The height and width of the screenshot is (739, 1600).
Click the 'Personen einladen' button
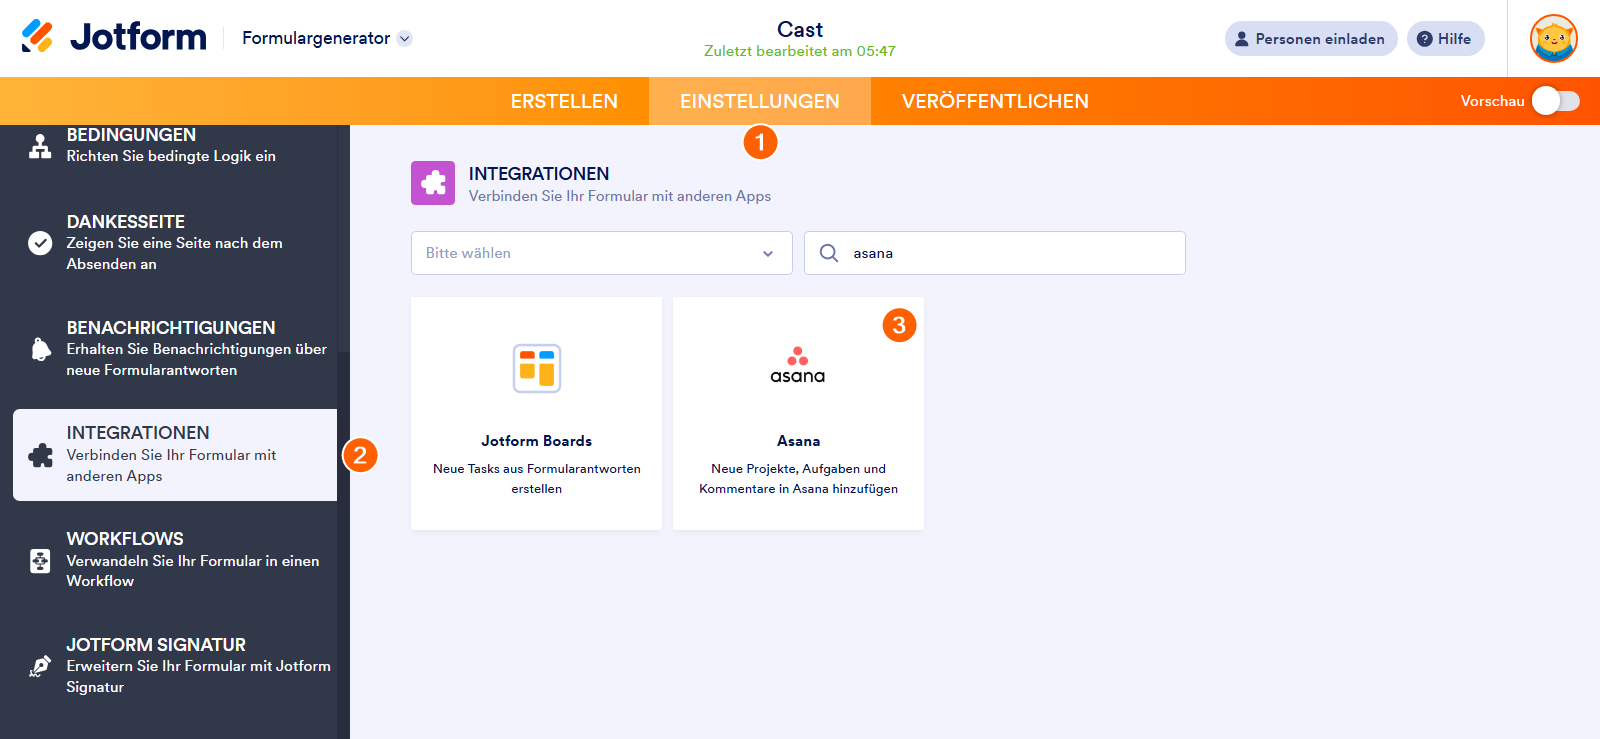click(1310, 39)
